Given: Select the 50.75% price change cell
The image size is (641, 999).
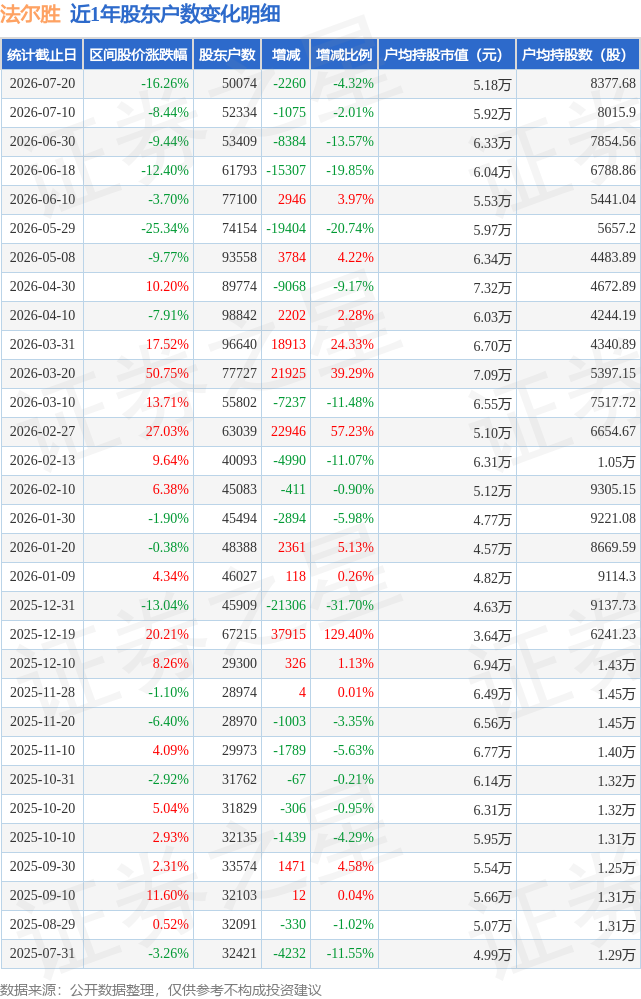Looking at the screenshot, I should [167, 373].
